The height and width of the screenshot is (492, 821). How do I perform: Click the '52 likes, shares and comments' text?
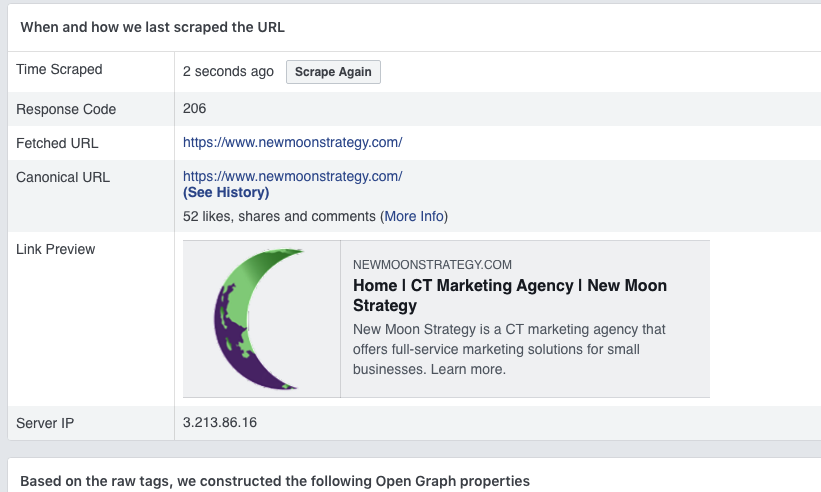point(279,216)
